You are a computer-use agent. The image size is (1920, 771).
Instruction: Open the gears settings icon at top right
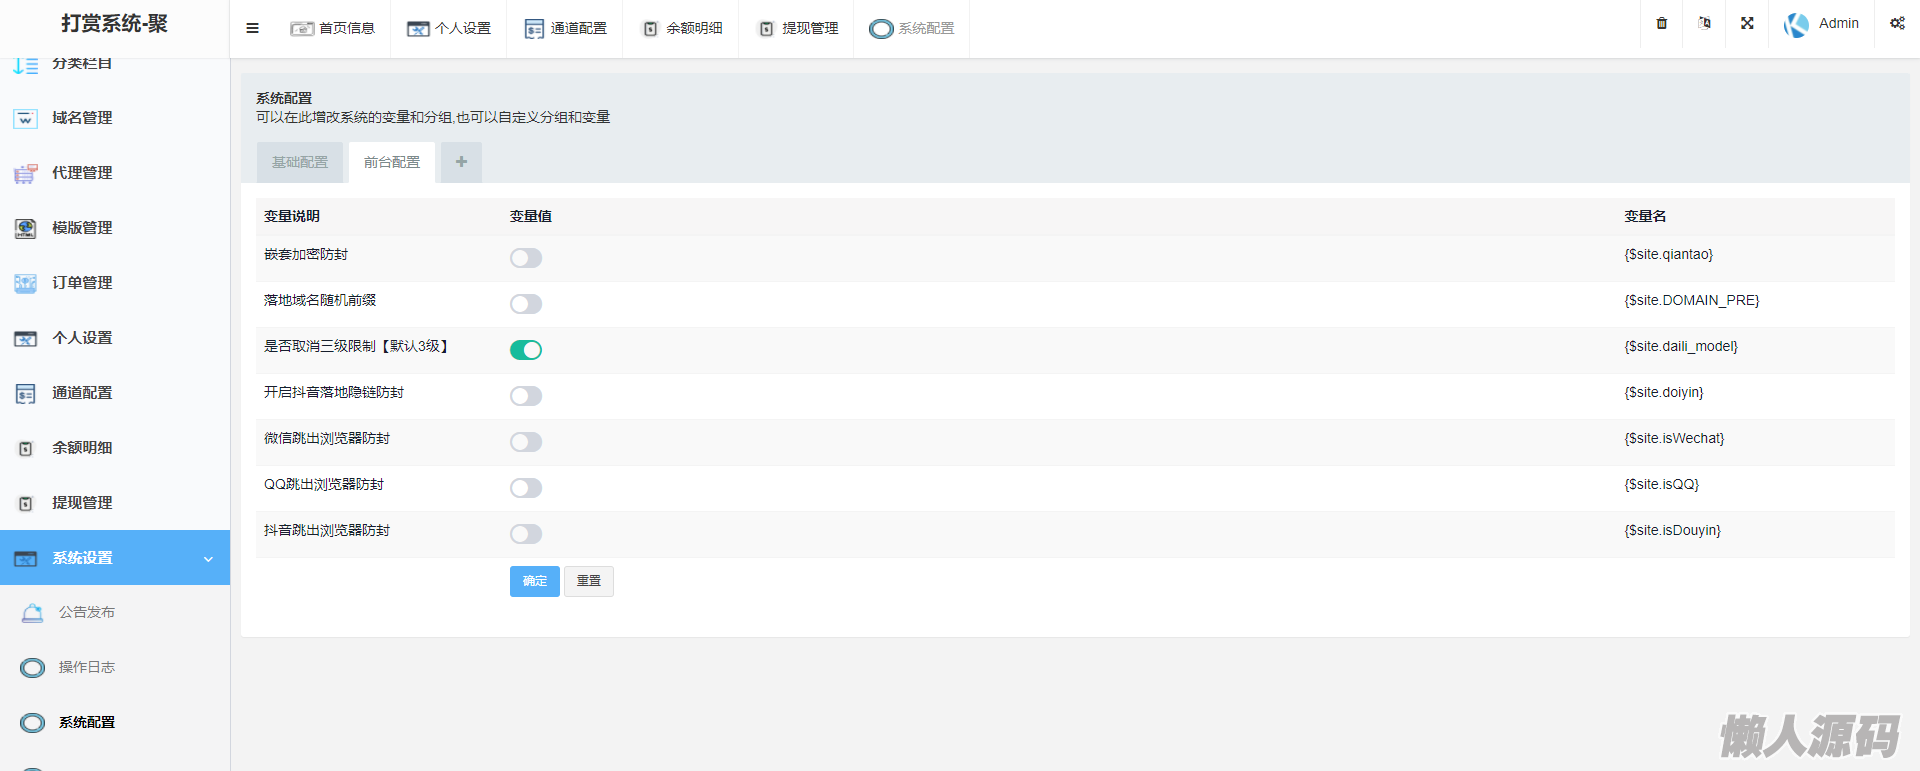pos(1897,23)
